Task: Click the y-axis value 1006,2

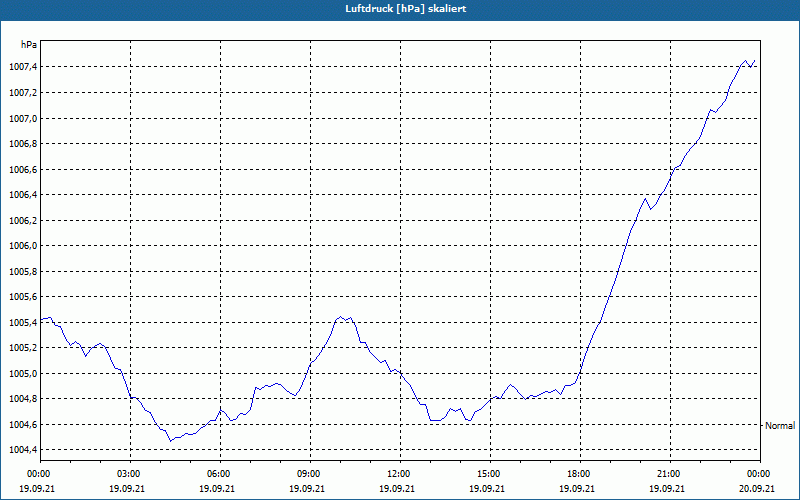Action: point(22,220)
